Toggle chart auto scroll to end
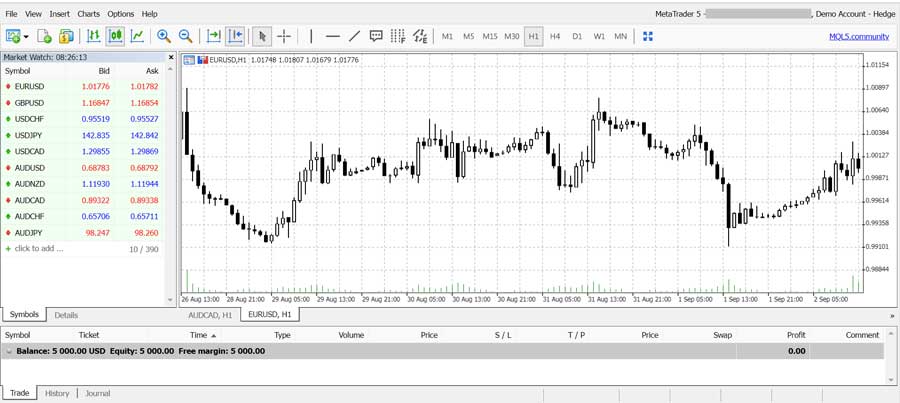 (213, 36)
